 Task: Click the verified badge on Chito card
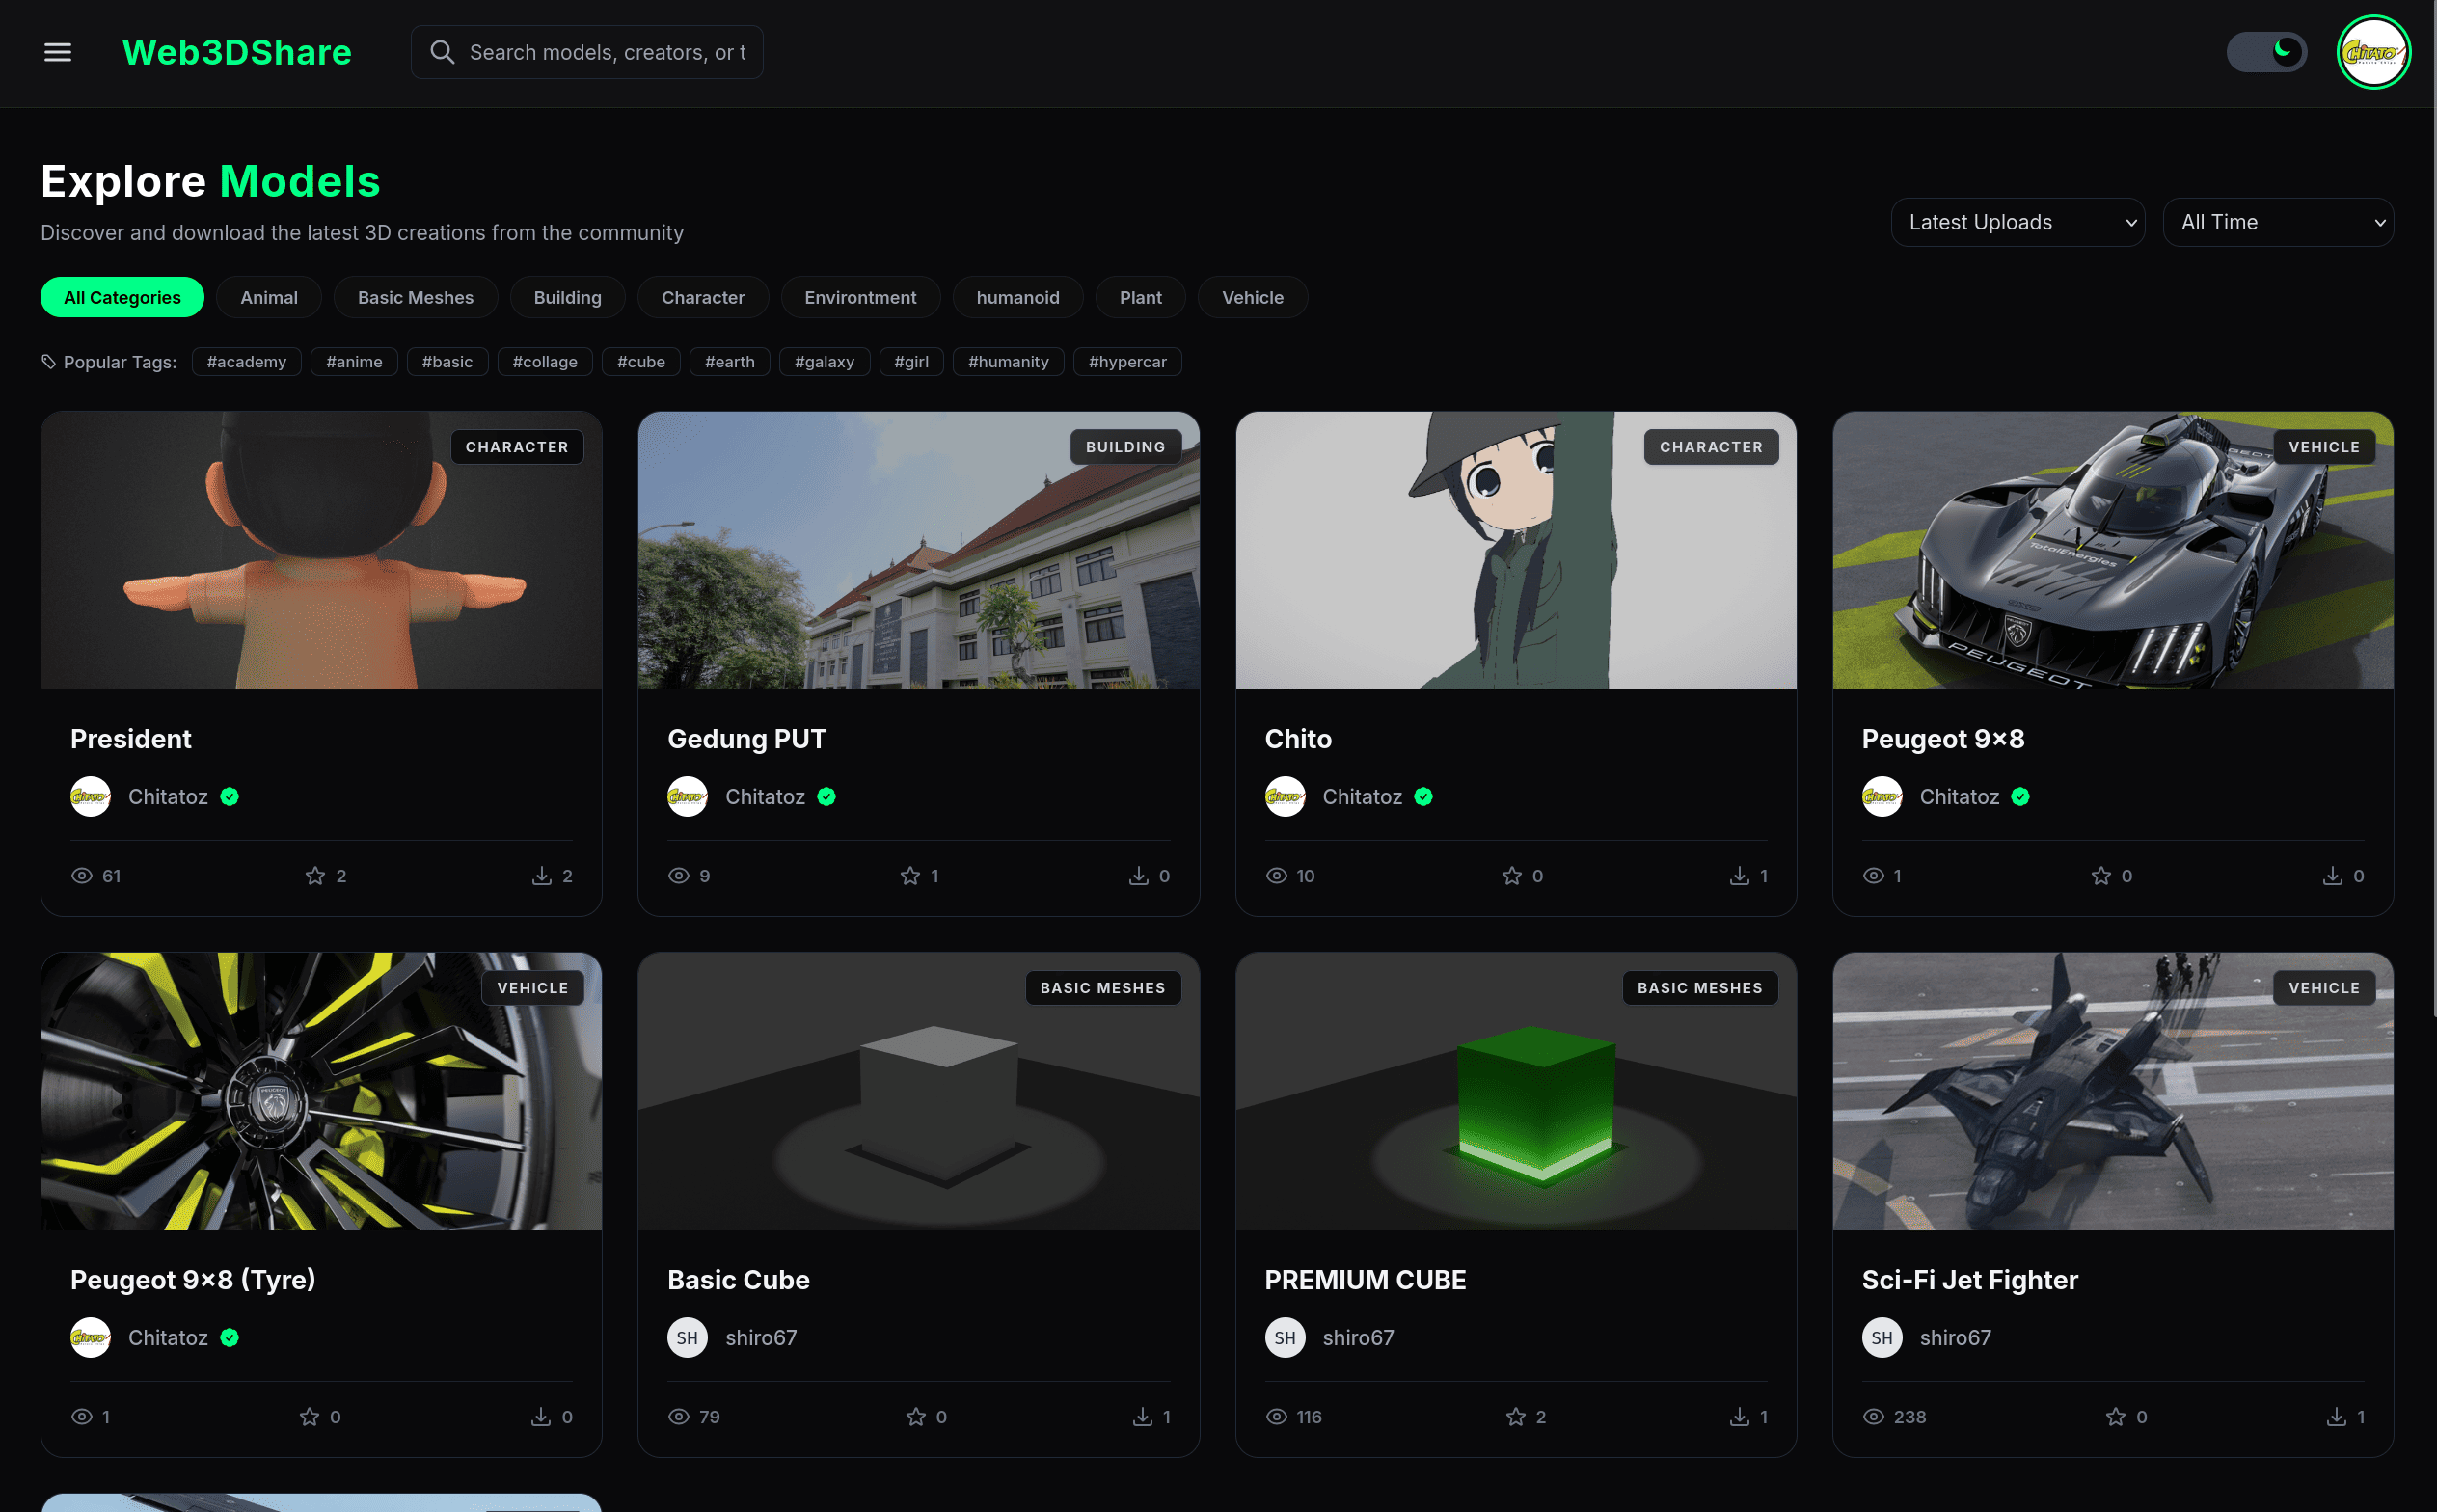point(1423,797)
